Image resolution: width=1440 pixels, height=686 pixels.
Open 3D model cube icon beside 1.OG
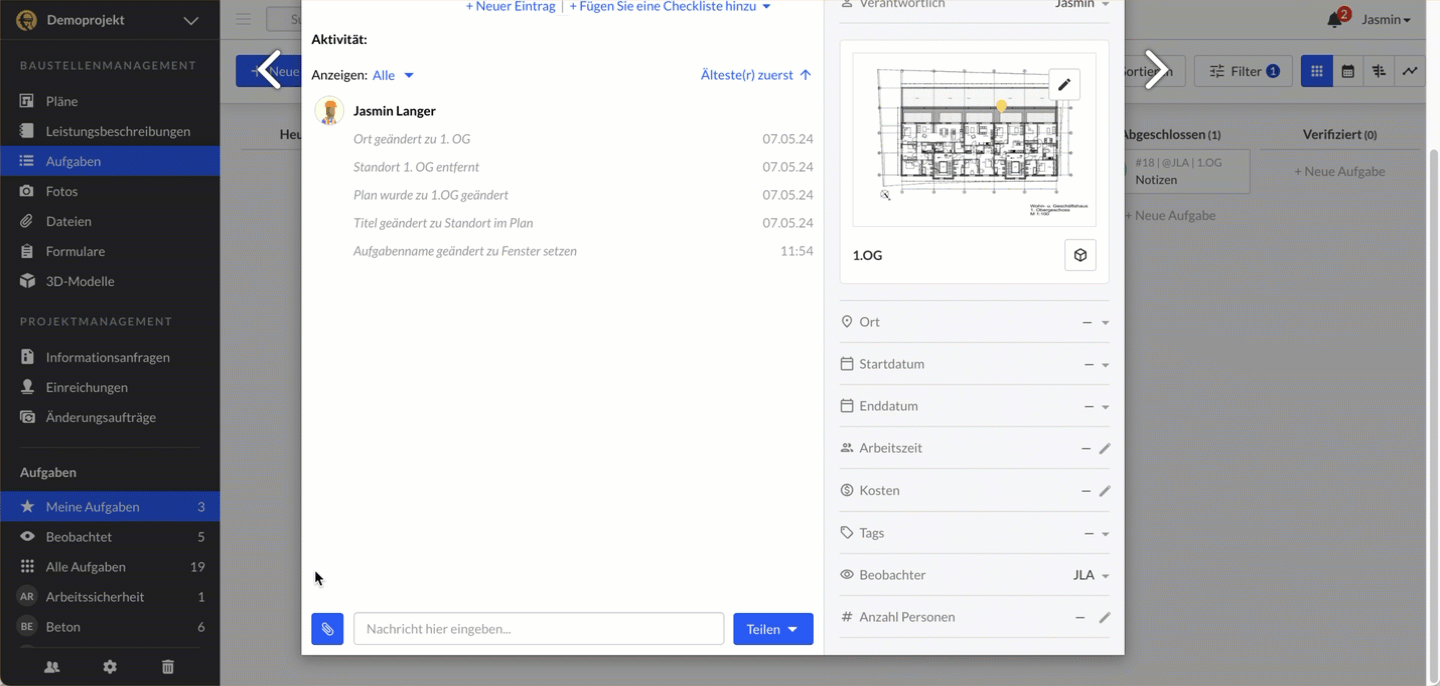(1080, 255)
